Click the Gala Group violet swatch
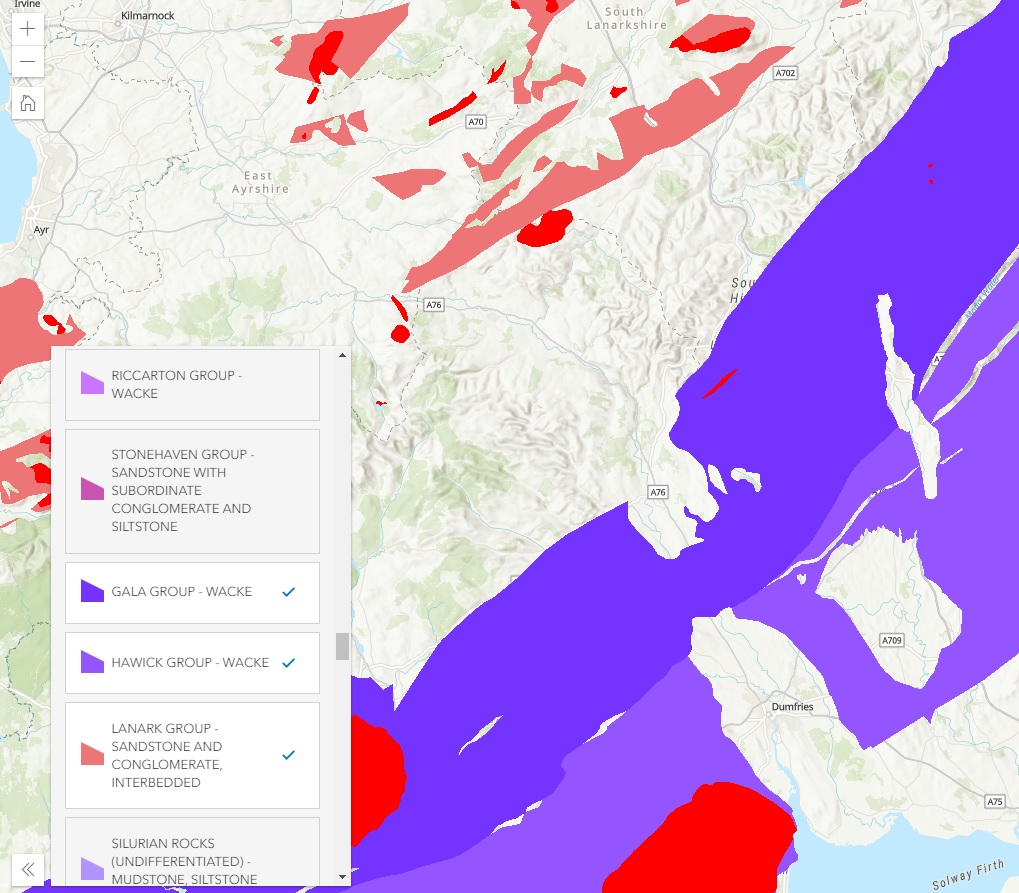Screen dimensions: 1019x893 [92, 591]
